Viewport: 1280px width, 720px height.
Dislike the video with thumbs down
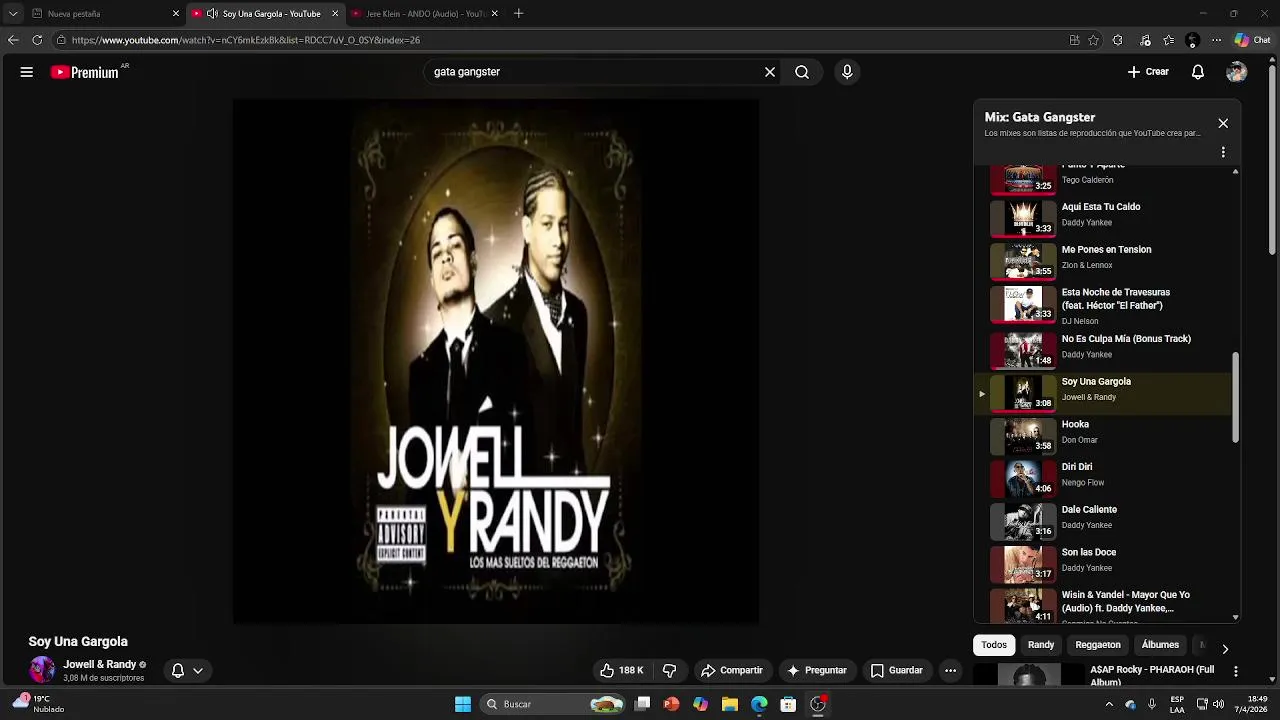pos(670,670)
